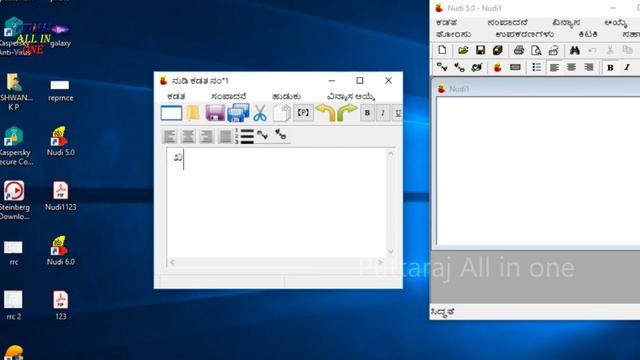Click the keyboard icon in Nudi 5.0 toolbar

(515, 67)
